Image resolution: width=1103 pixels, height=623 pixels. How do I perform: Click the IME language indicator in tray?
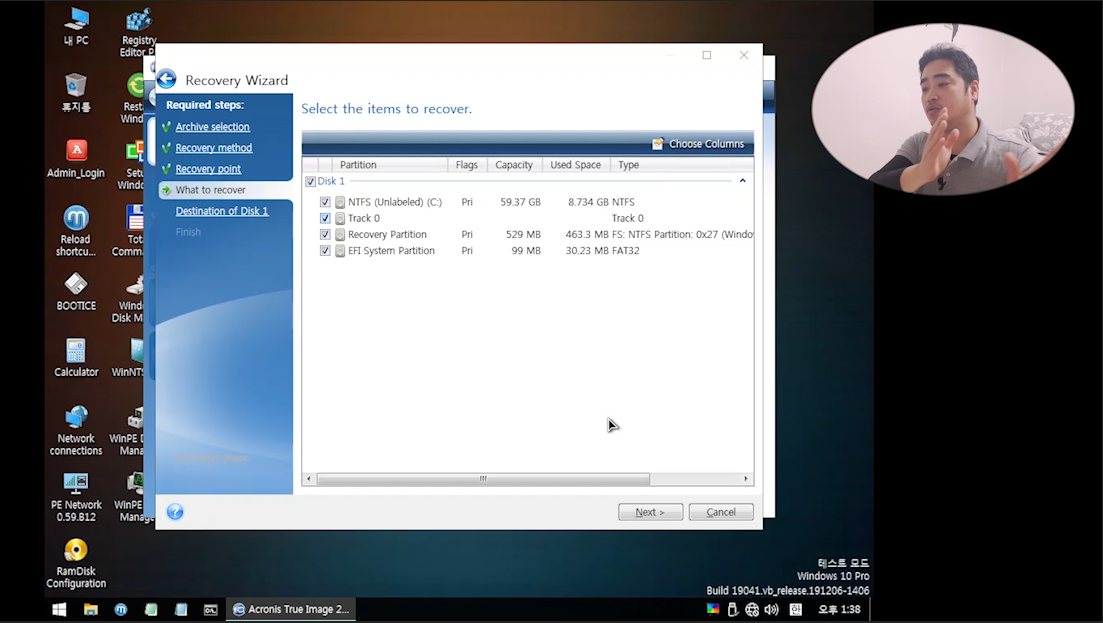796,610
